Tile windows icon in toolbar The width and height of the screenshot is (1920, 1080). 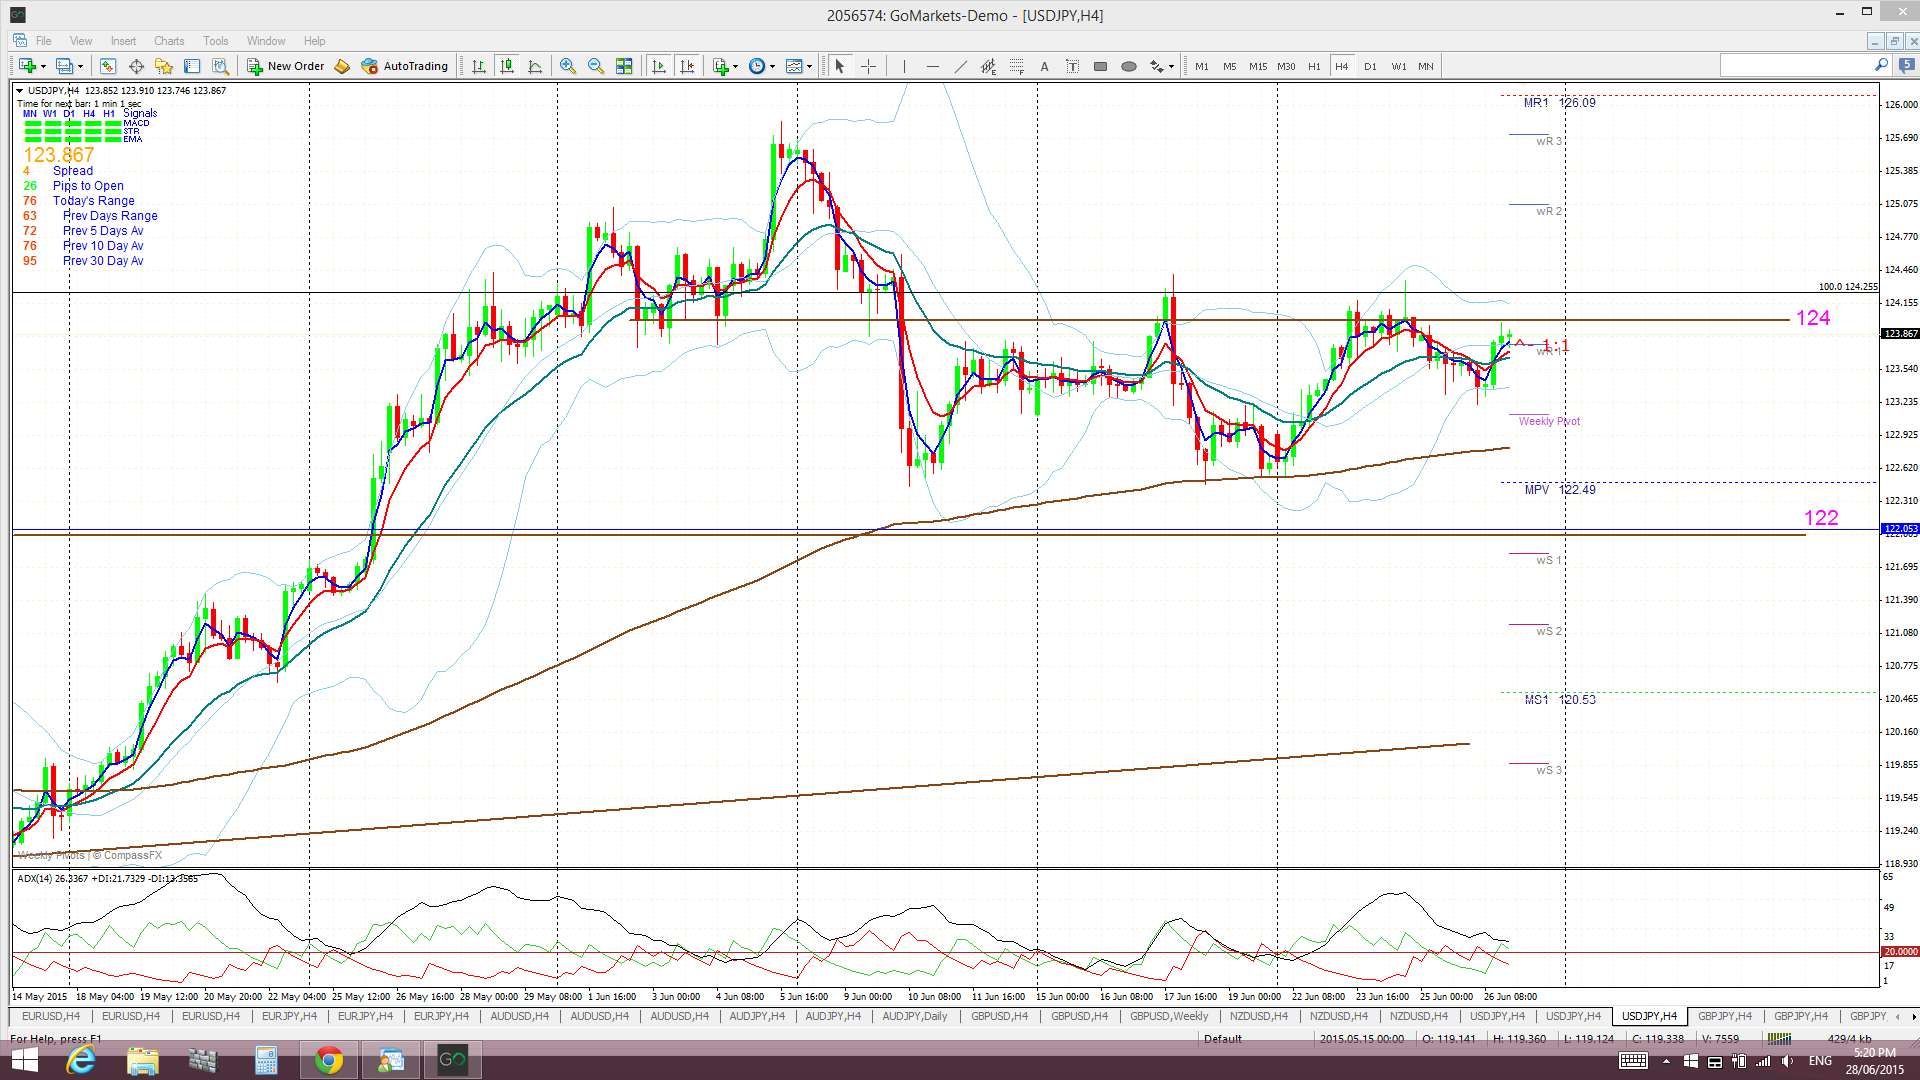click(624, 66)
